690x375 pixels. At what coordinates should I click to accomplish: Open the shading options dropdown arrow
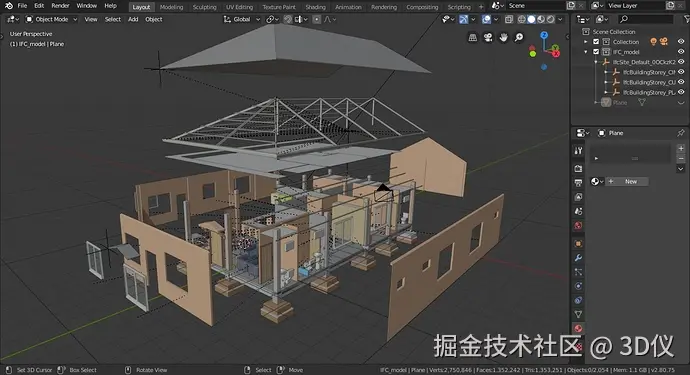[x=560, y=19]
